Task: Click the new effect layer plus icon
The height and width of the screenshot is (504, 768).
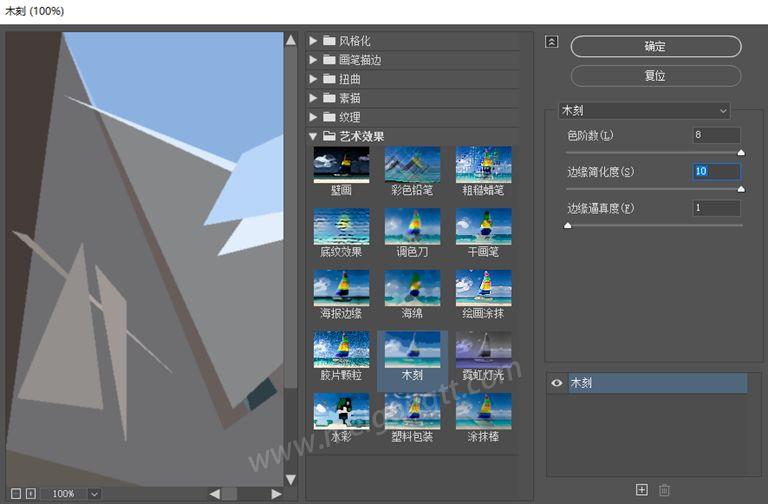Action: point(642,489)
